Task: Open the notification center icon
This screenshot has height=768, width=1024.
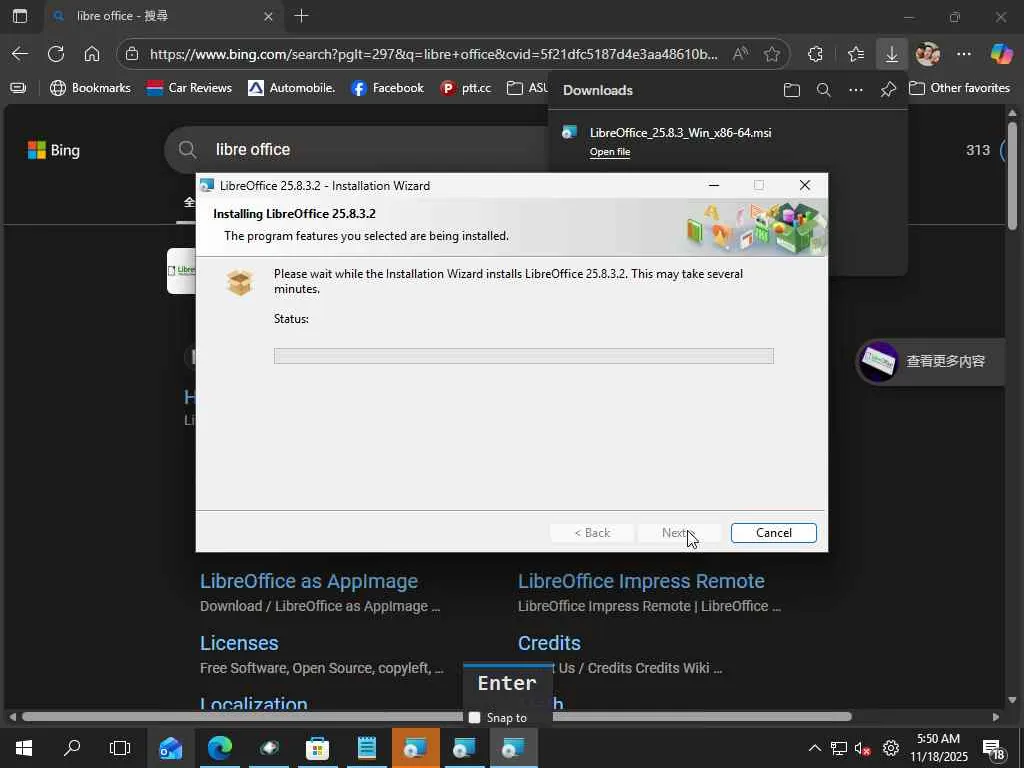Action: pyautogui.click(x=995, y=748)
